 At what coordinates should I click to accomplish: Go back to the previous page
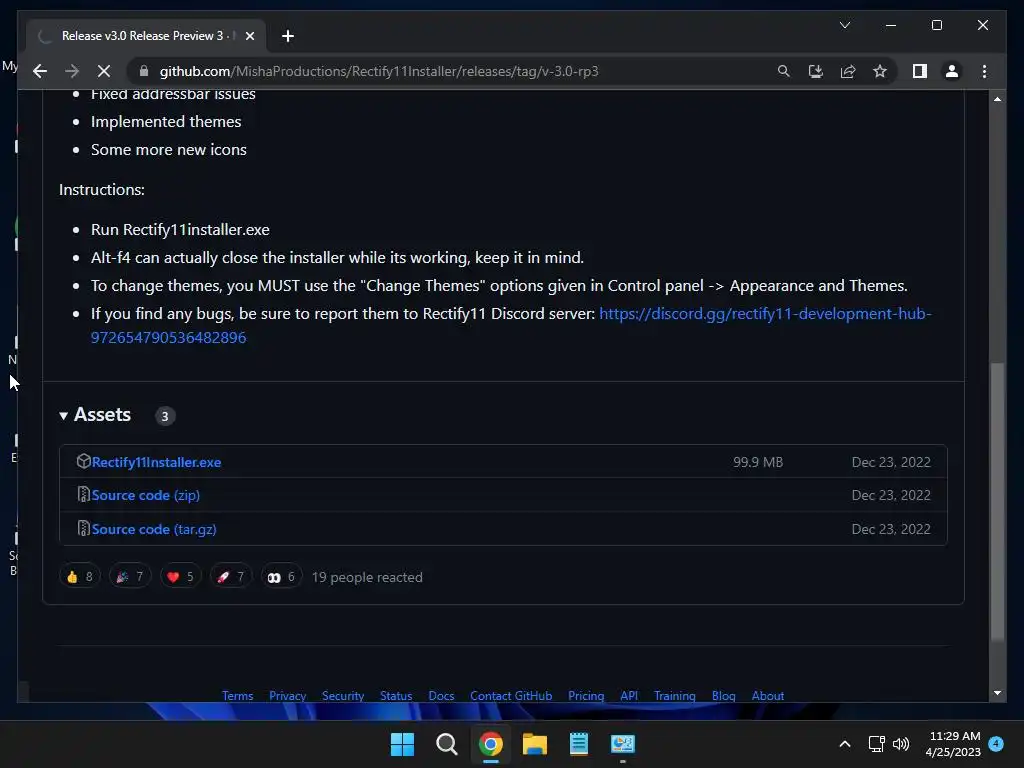click(x=40, y=71)
